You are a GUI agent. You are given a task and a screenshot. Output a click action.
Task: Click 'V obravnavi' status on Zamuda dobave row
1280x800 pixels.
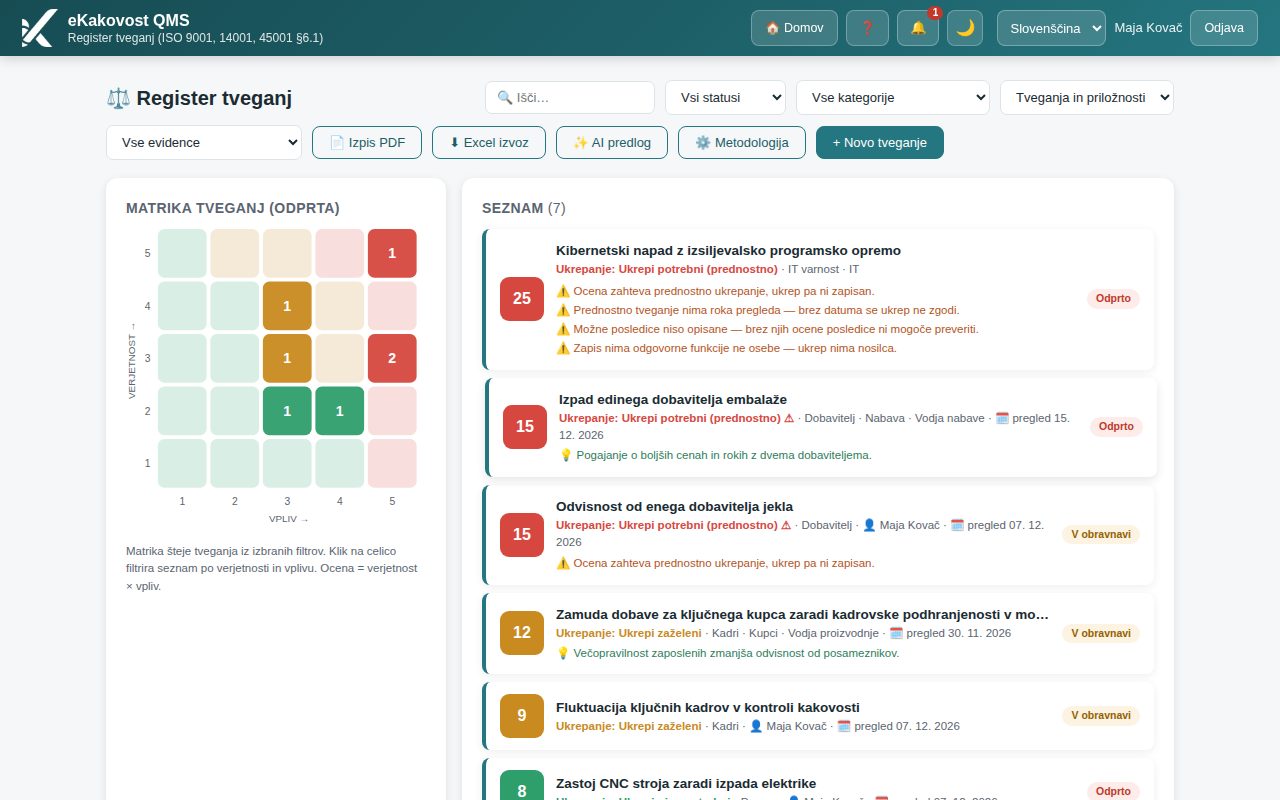tap(1101, 633)
